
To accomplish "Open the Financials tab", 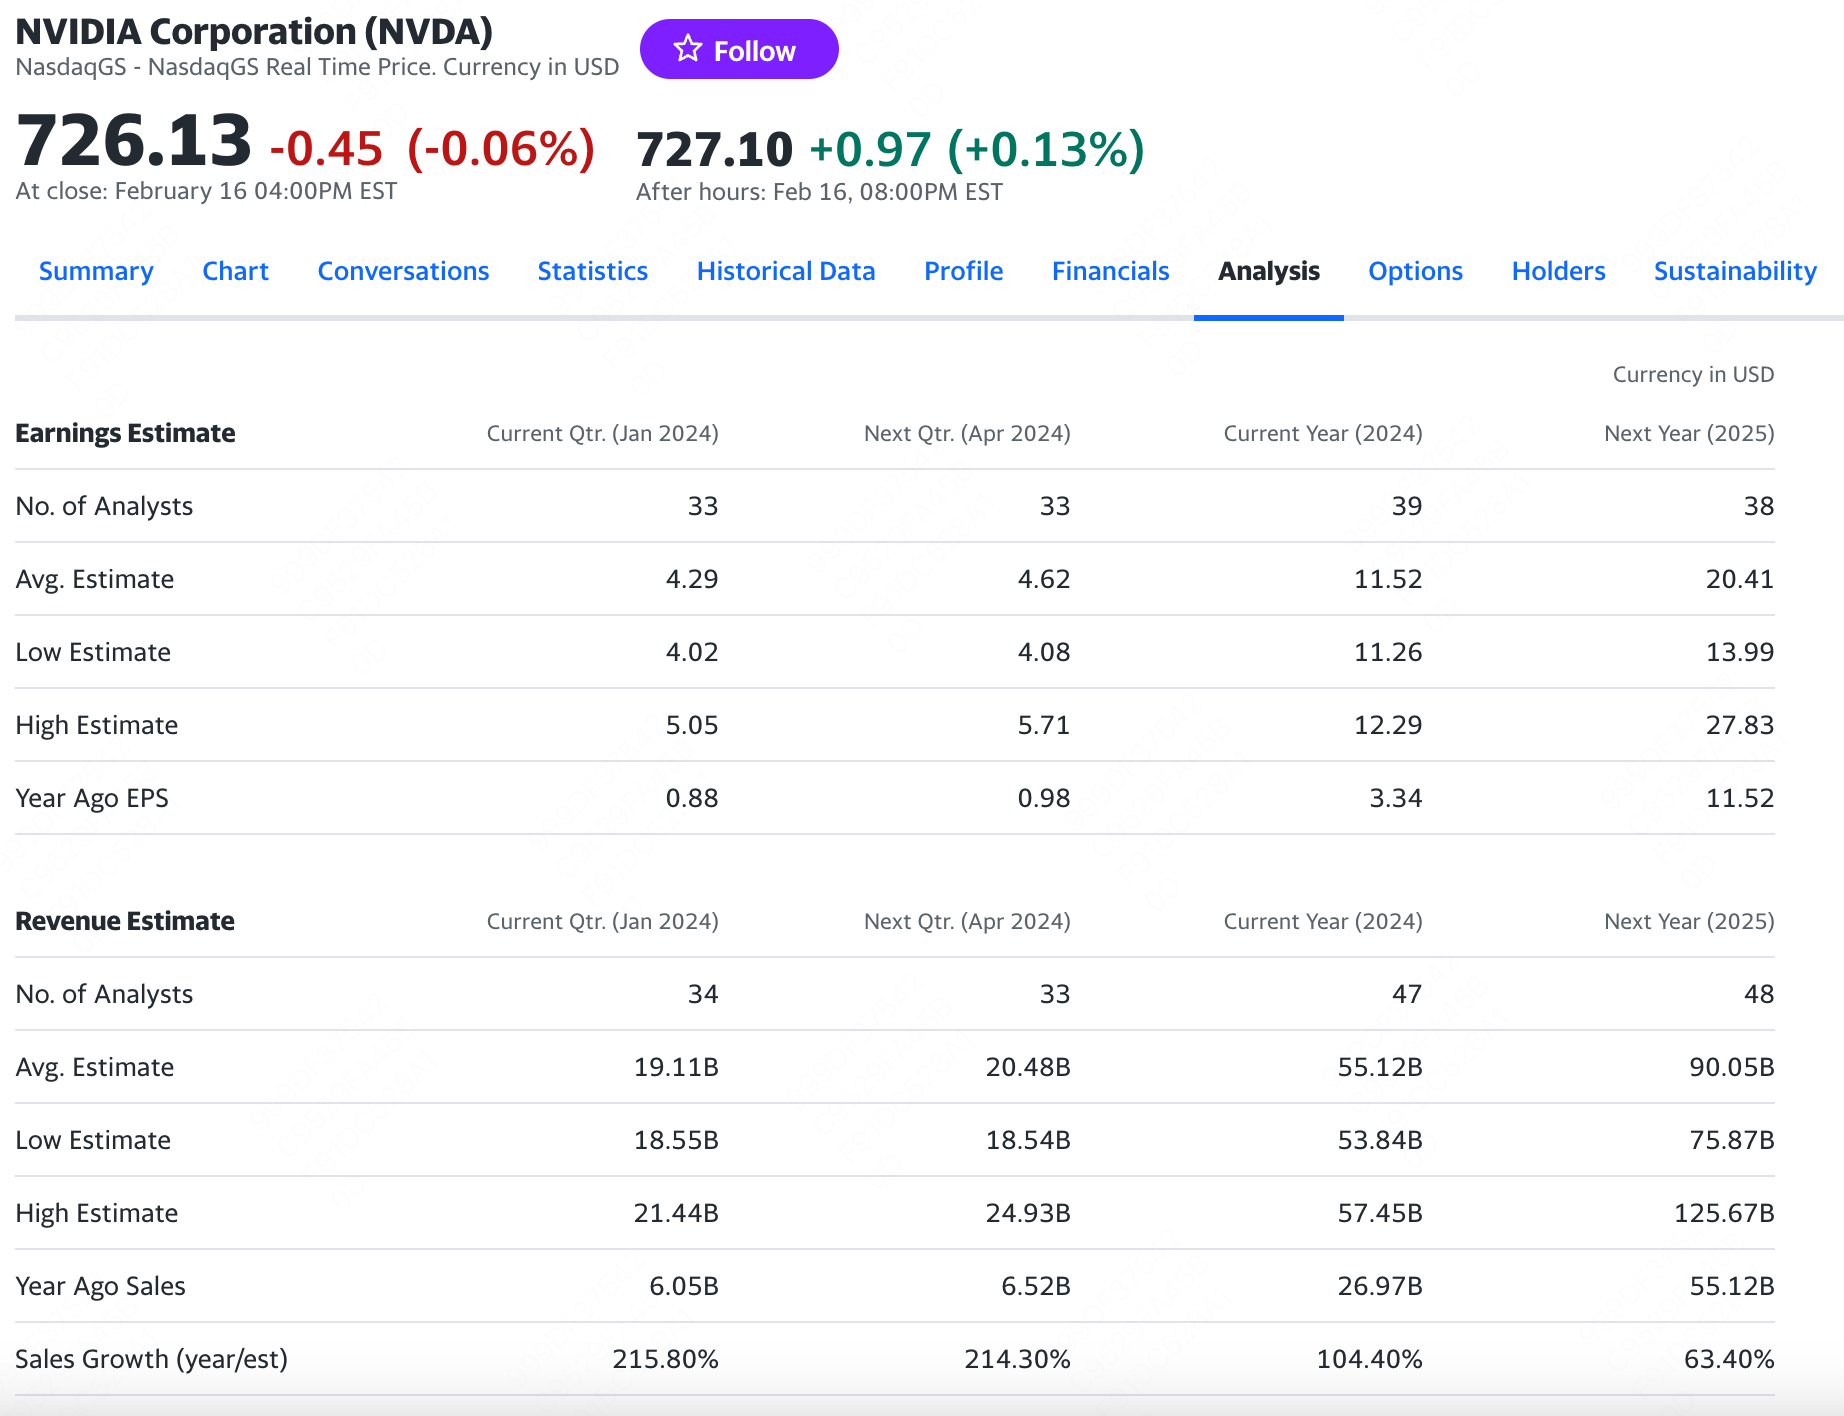I will tap(1110, 271).
